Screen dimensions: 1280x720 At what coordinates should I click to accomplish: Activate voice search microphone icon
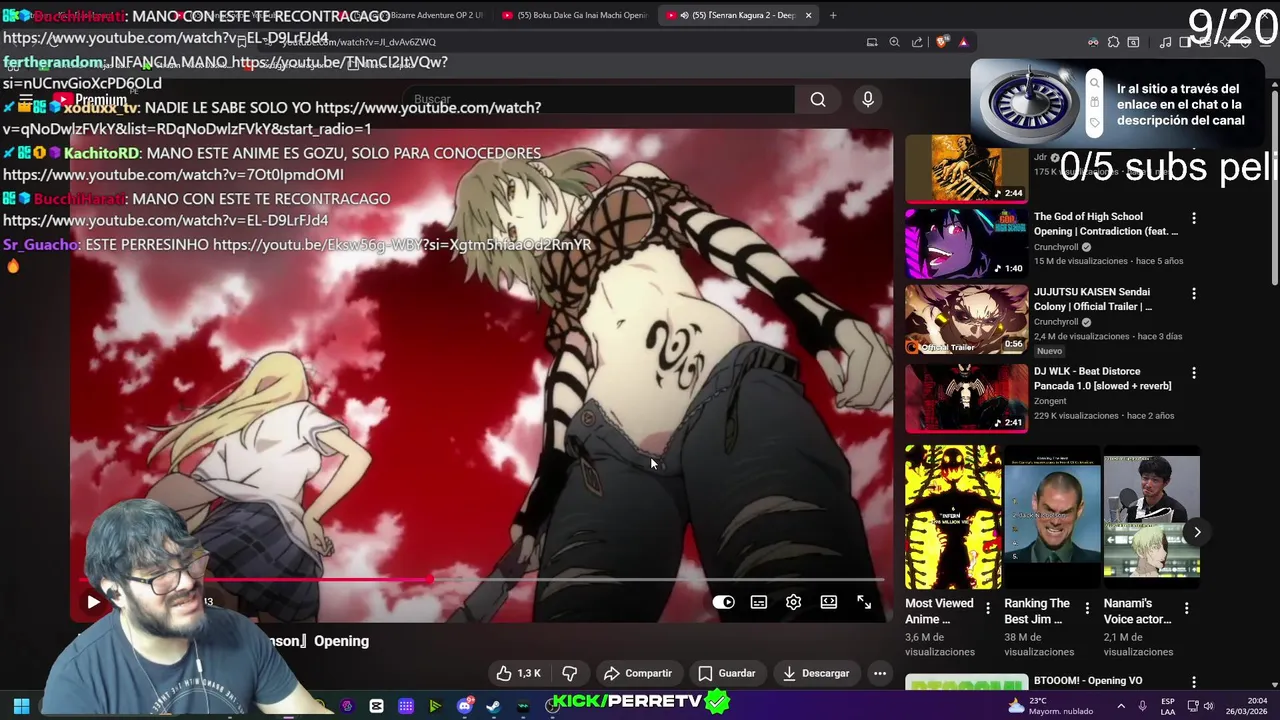[868, 99]
